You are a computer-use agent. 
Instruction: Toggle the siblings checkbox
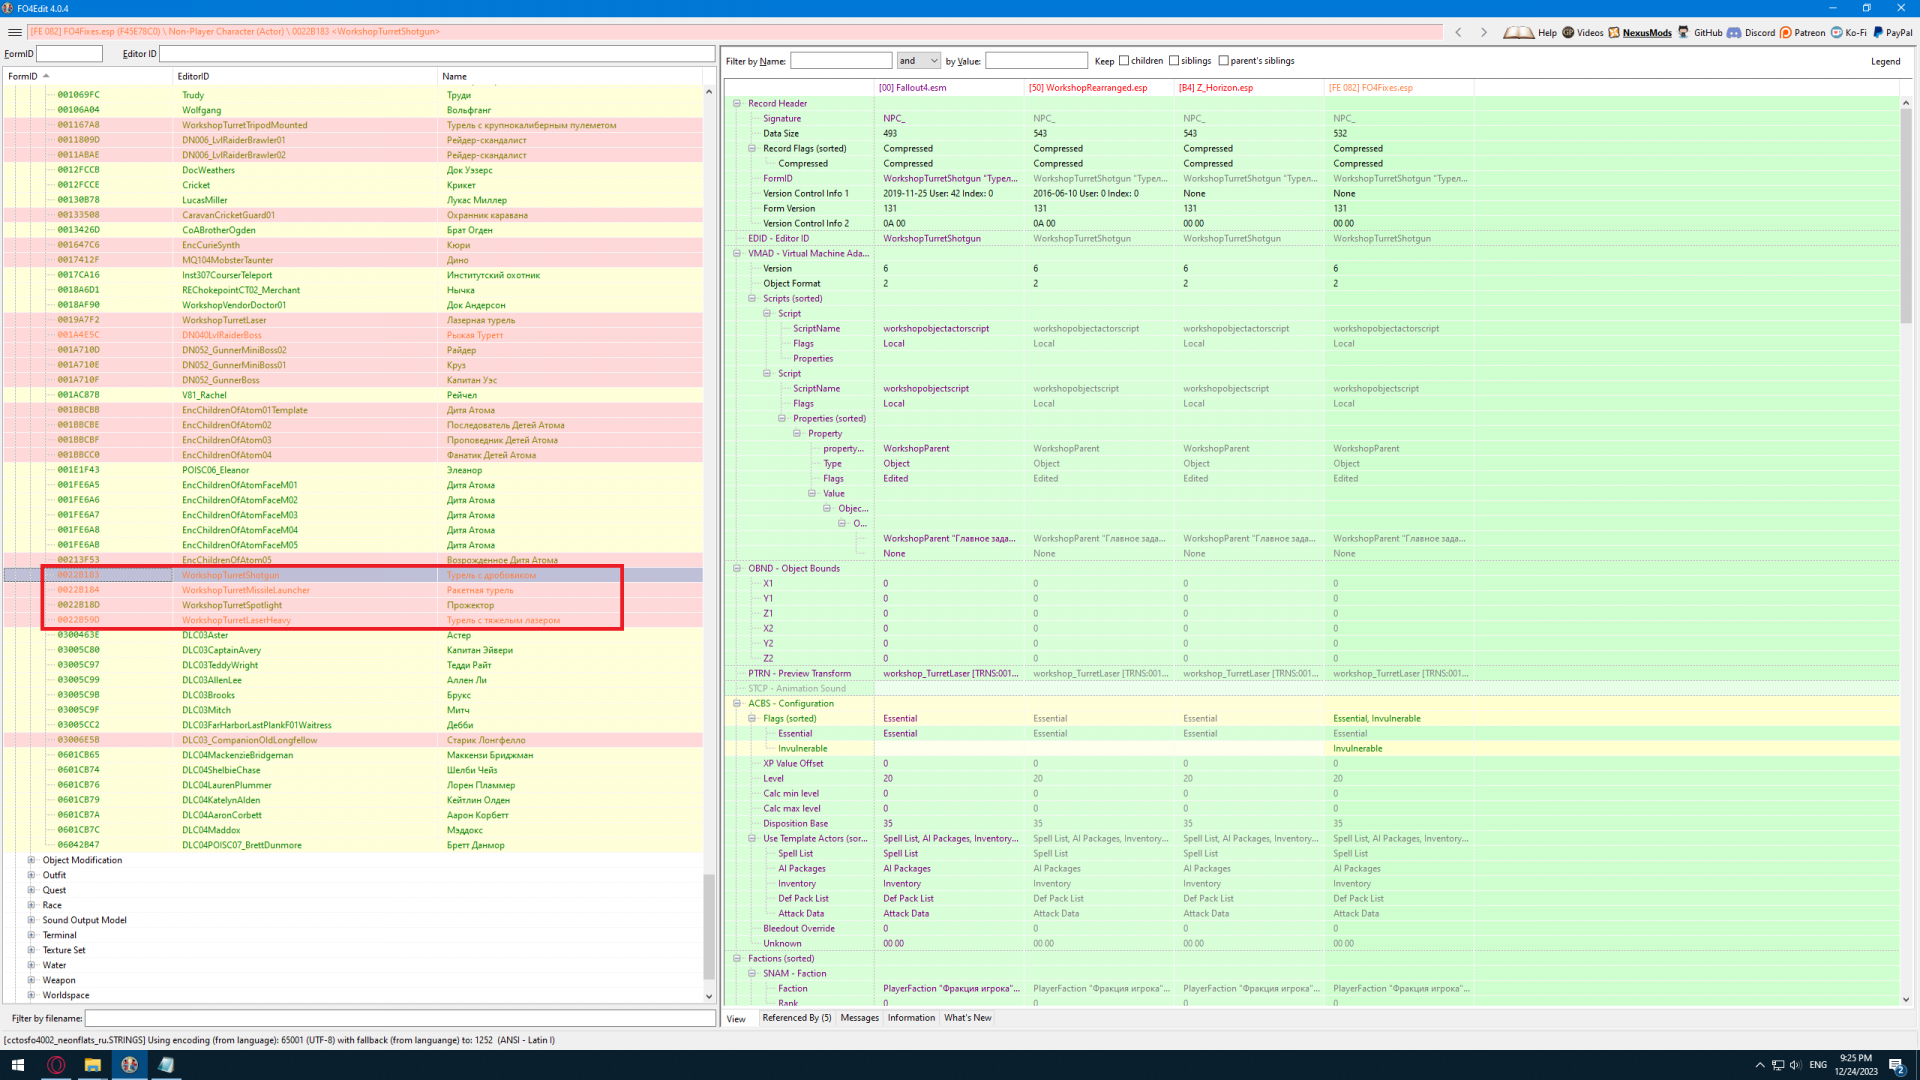[x=1174, y=61]
